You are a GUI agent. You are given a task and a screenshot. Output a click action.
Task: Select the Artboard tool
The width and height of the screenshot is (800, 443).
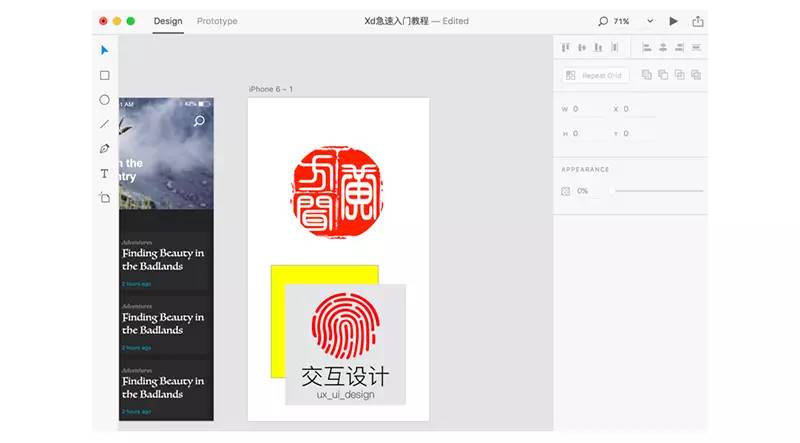coord(104,198)
